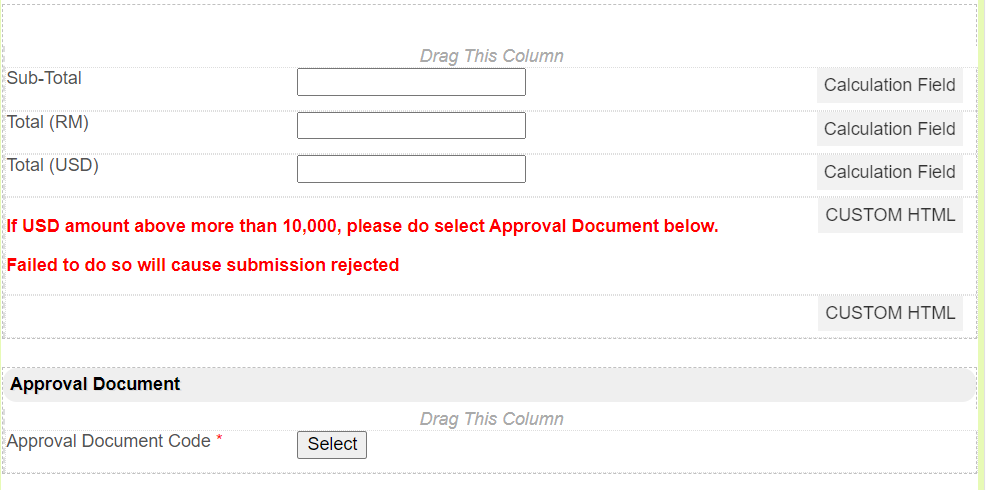Select the lower CUSTOM HTML tag in empty row

(x=890, y=313)
